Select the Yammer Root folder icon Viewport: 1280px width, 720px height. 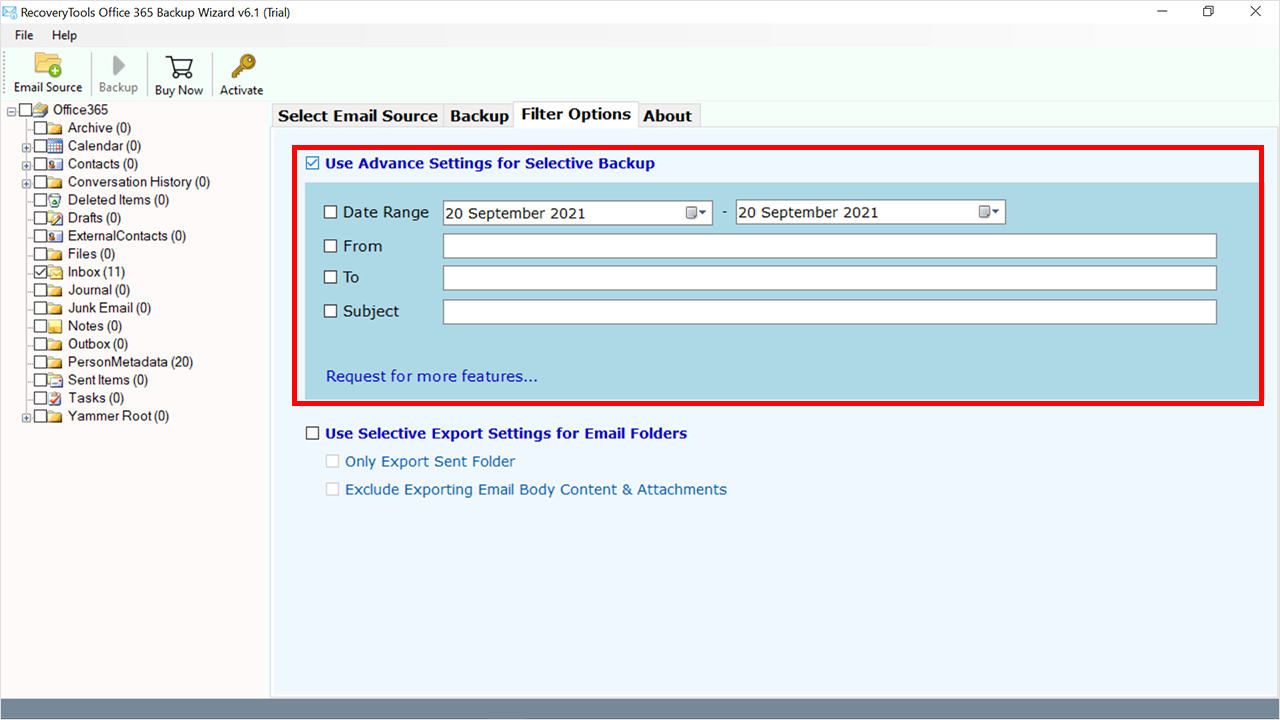(x=56, y=416)
